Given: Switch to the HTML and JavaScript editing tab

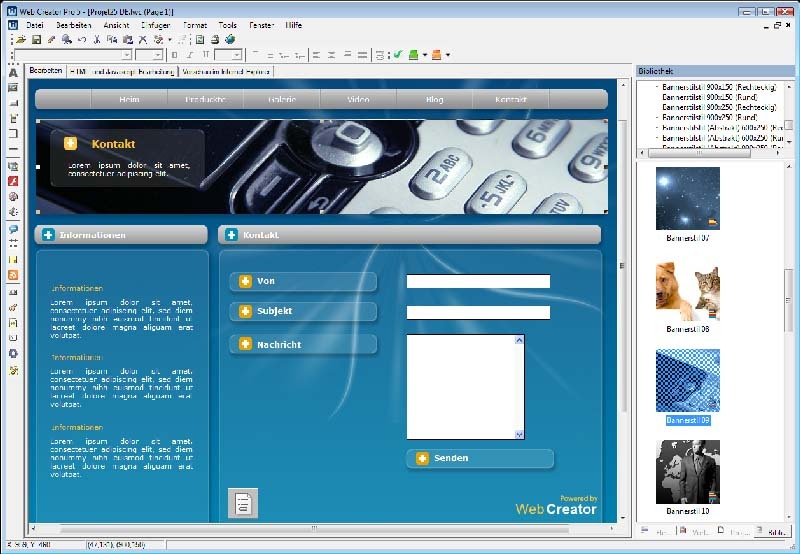Looking at the screenshot, I should coord(122,72).
